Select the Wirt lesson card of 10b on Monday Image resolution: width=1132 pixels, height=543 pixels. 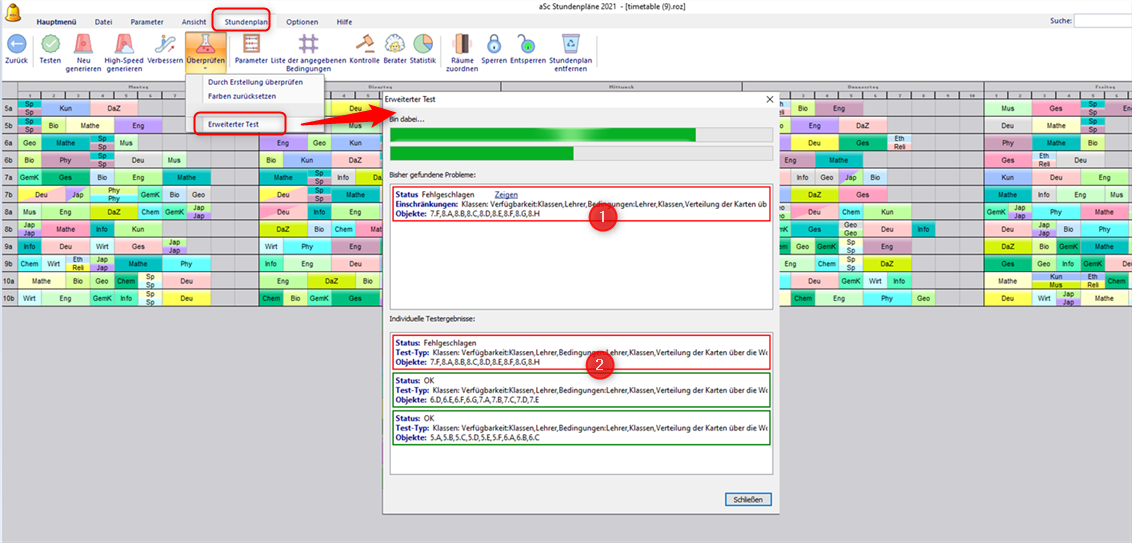coord(30,297)
